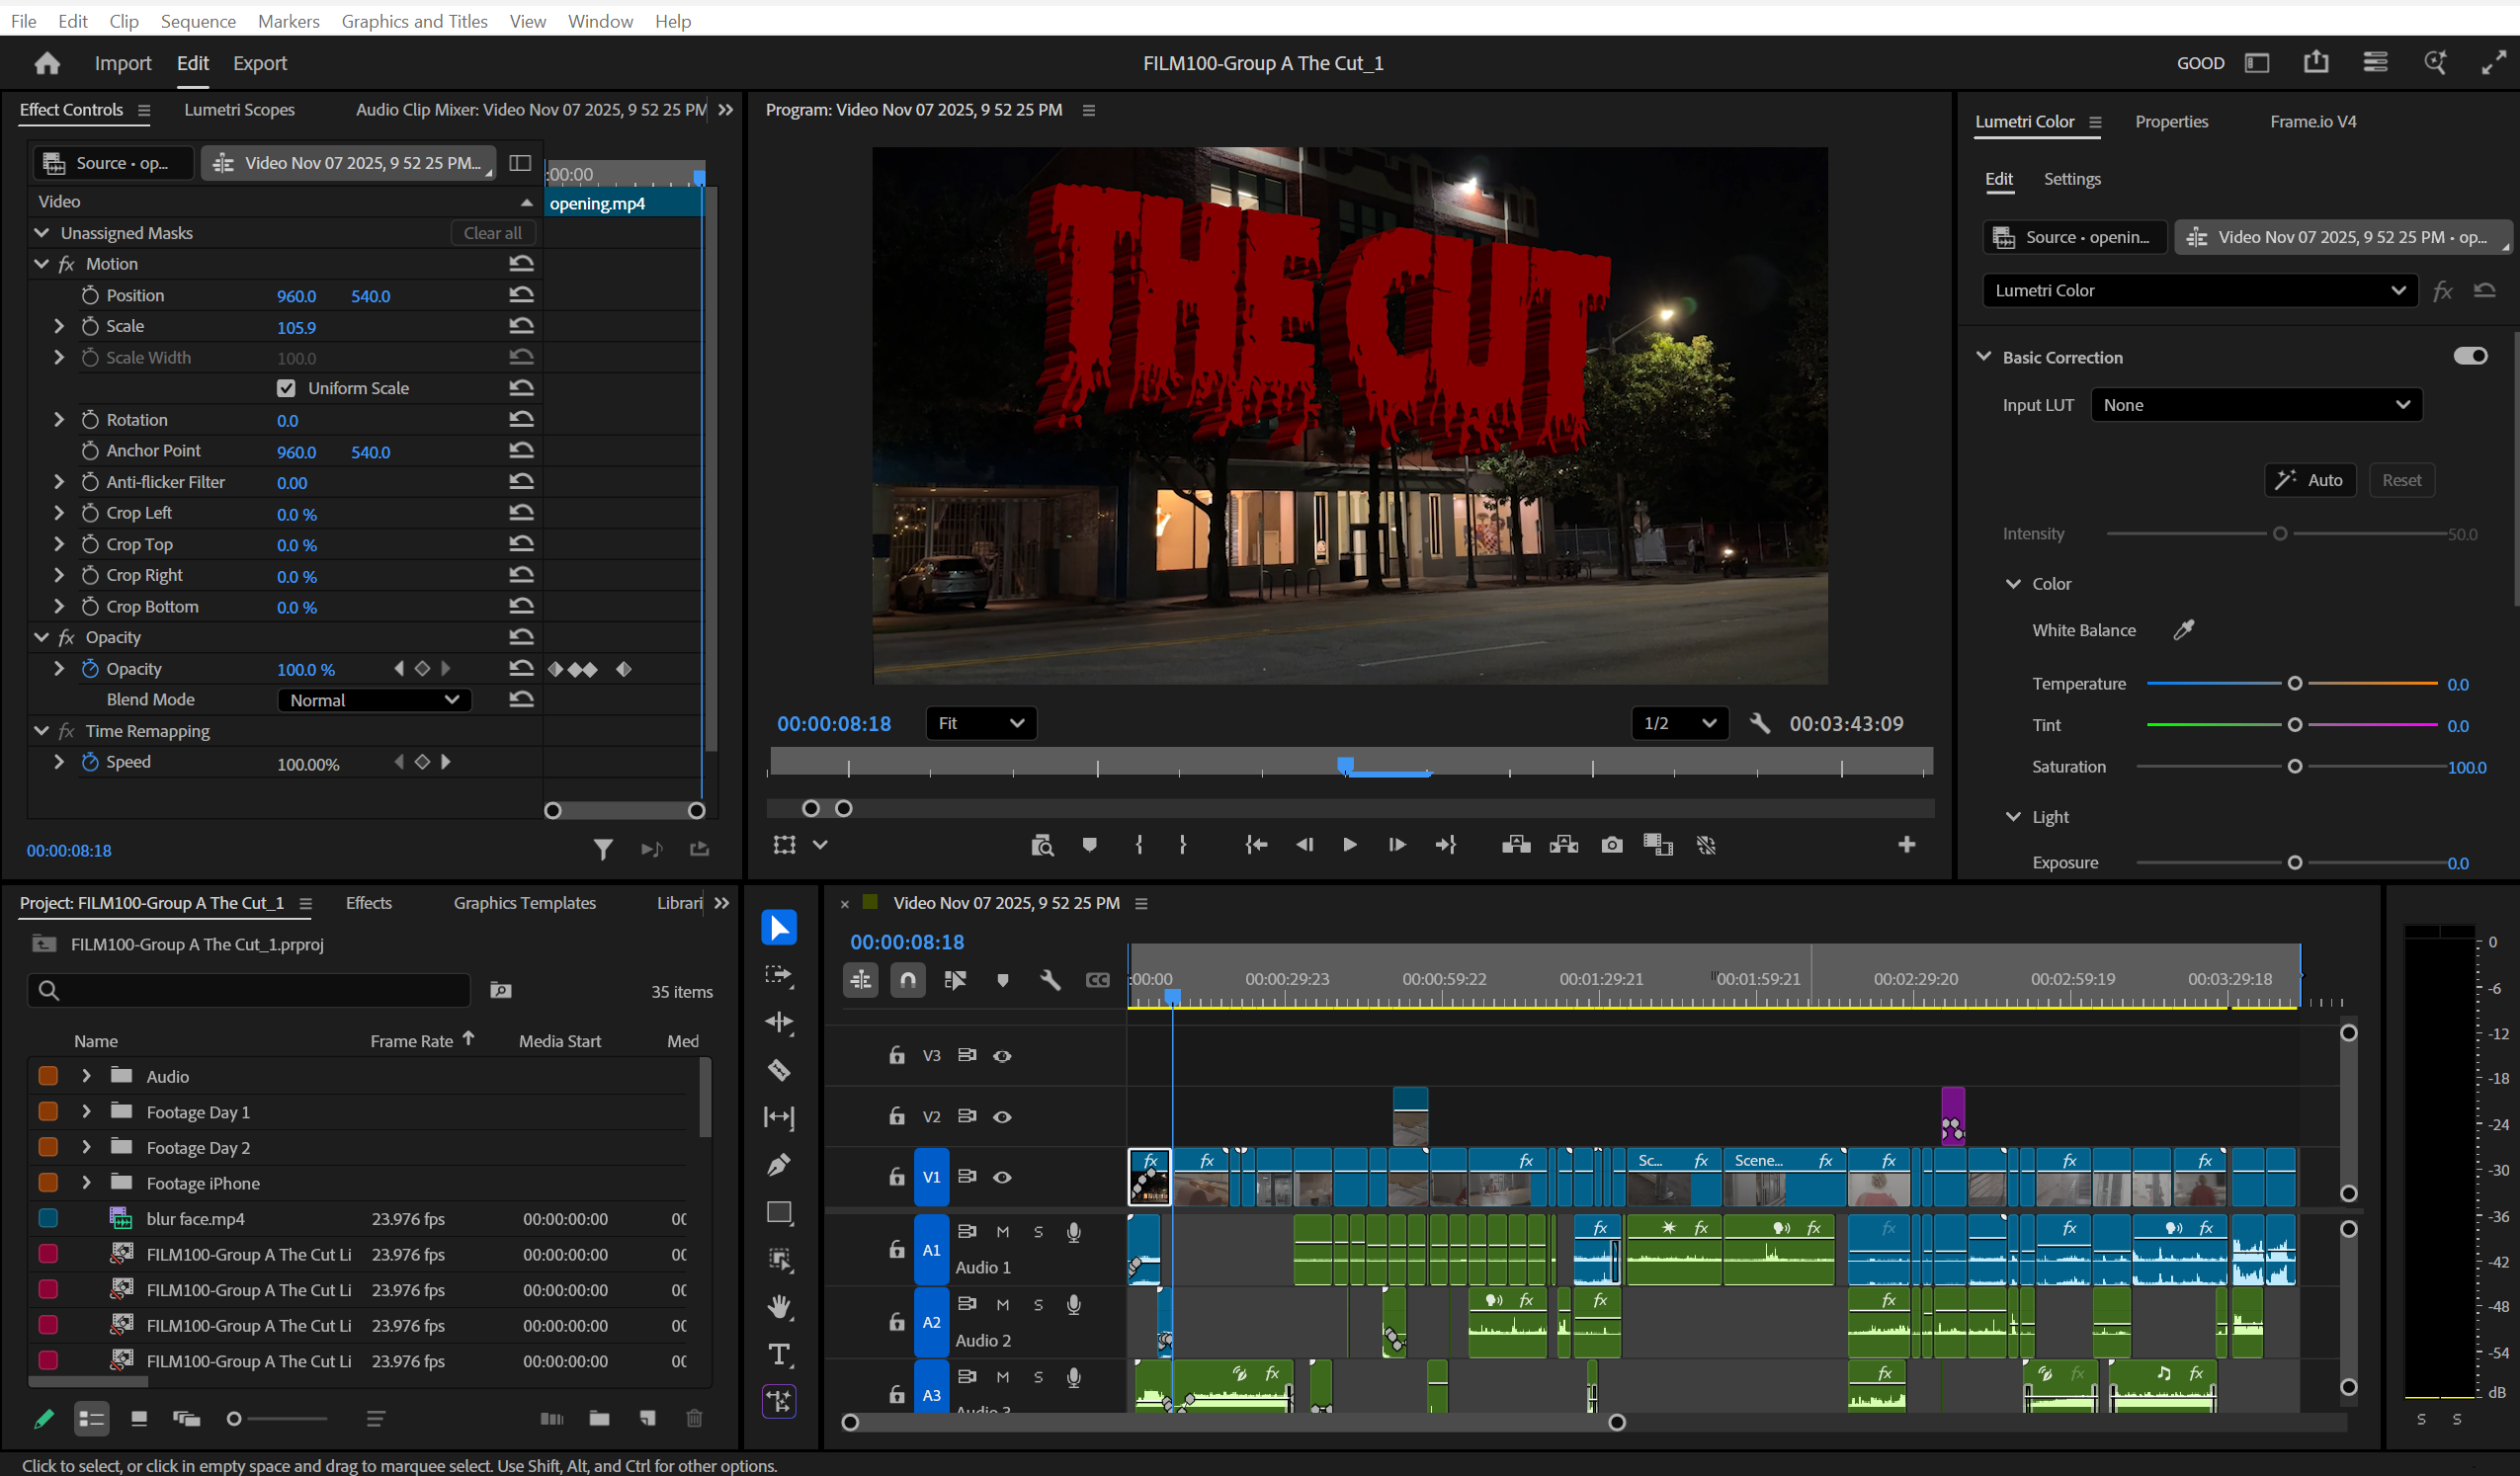This screenshot has width=2520, height=1476.
Task: Click the Go to In point icon
Action: (x=1256, y=845)
